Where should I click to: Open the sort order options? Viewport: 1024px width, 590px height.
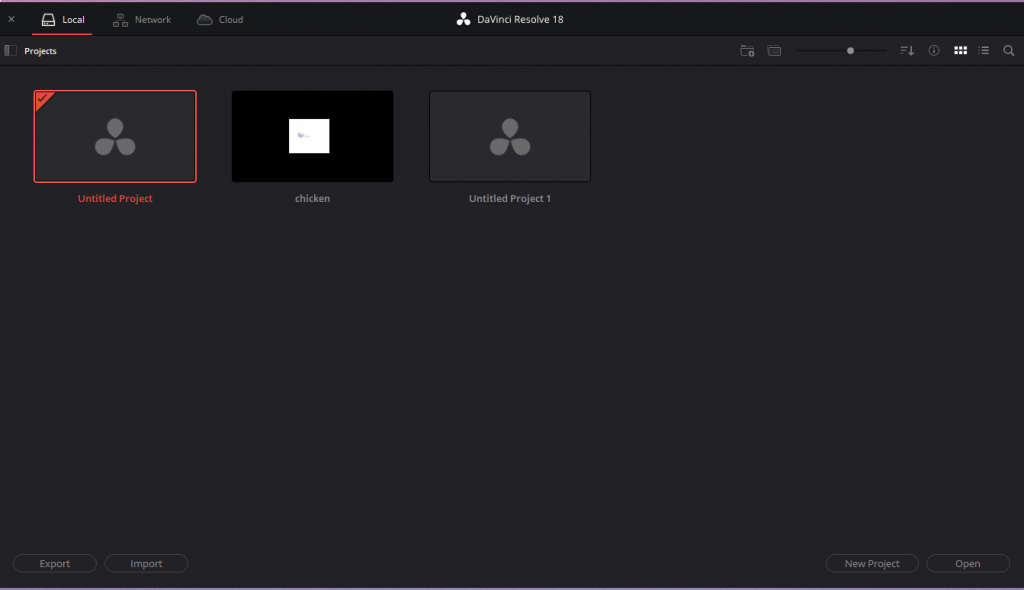click(x=907, y=50)
